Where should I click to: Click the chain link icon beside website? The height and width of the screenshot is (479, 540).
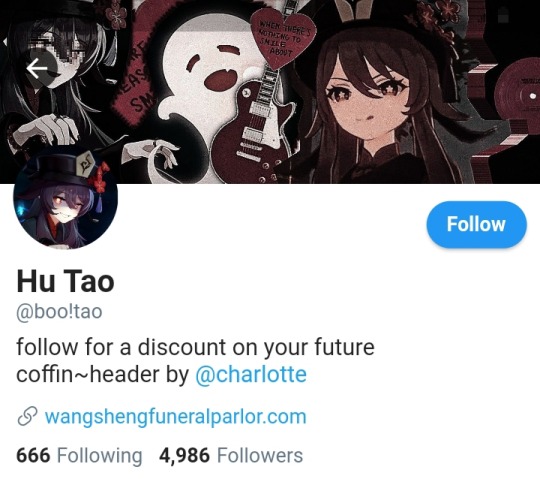pyautogui.click(x=27, y=416)
